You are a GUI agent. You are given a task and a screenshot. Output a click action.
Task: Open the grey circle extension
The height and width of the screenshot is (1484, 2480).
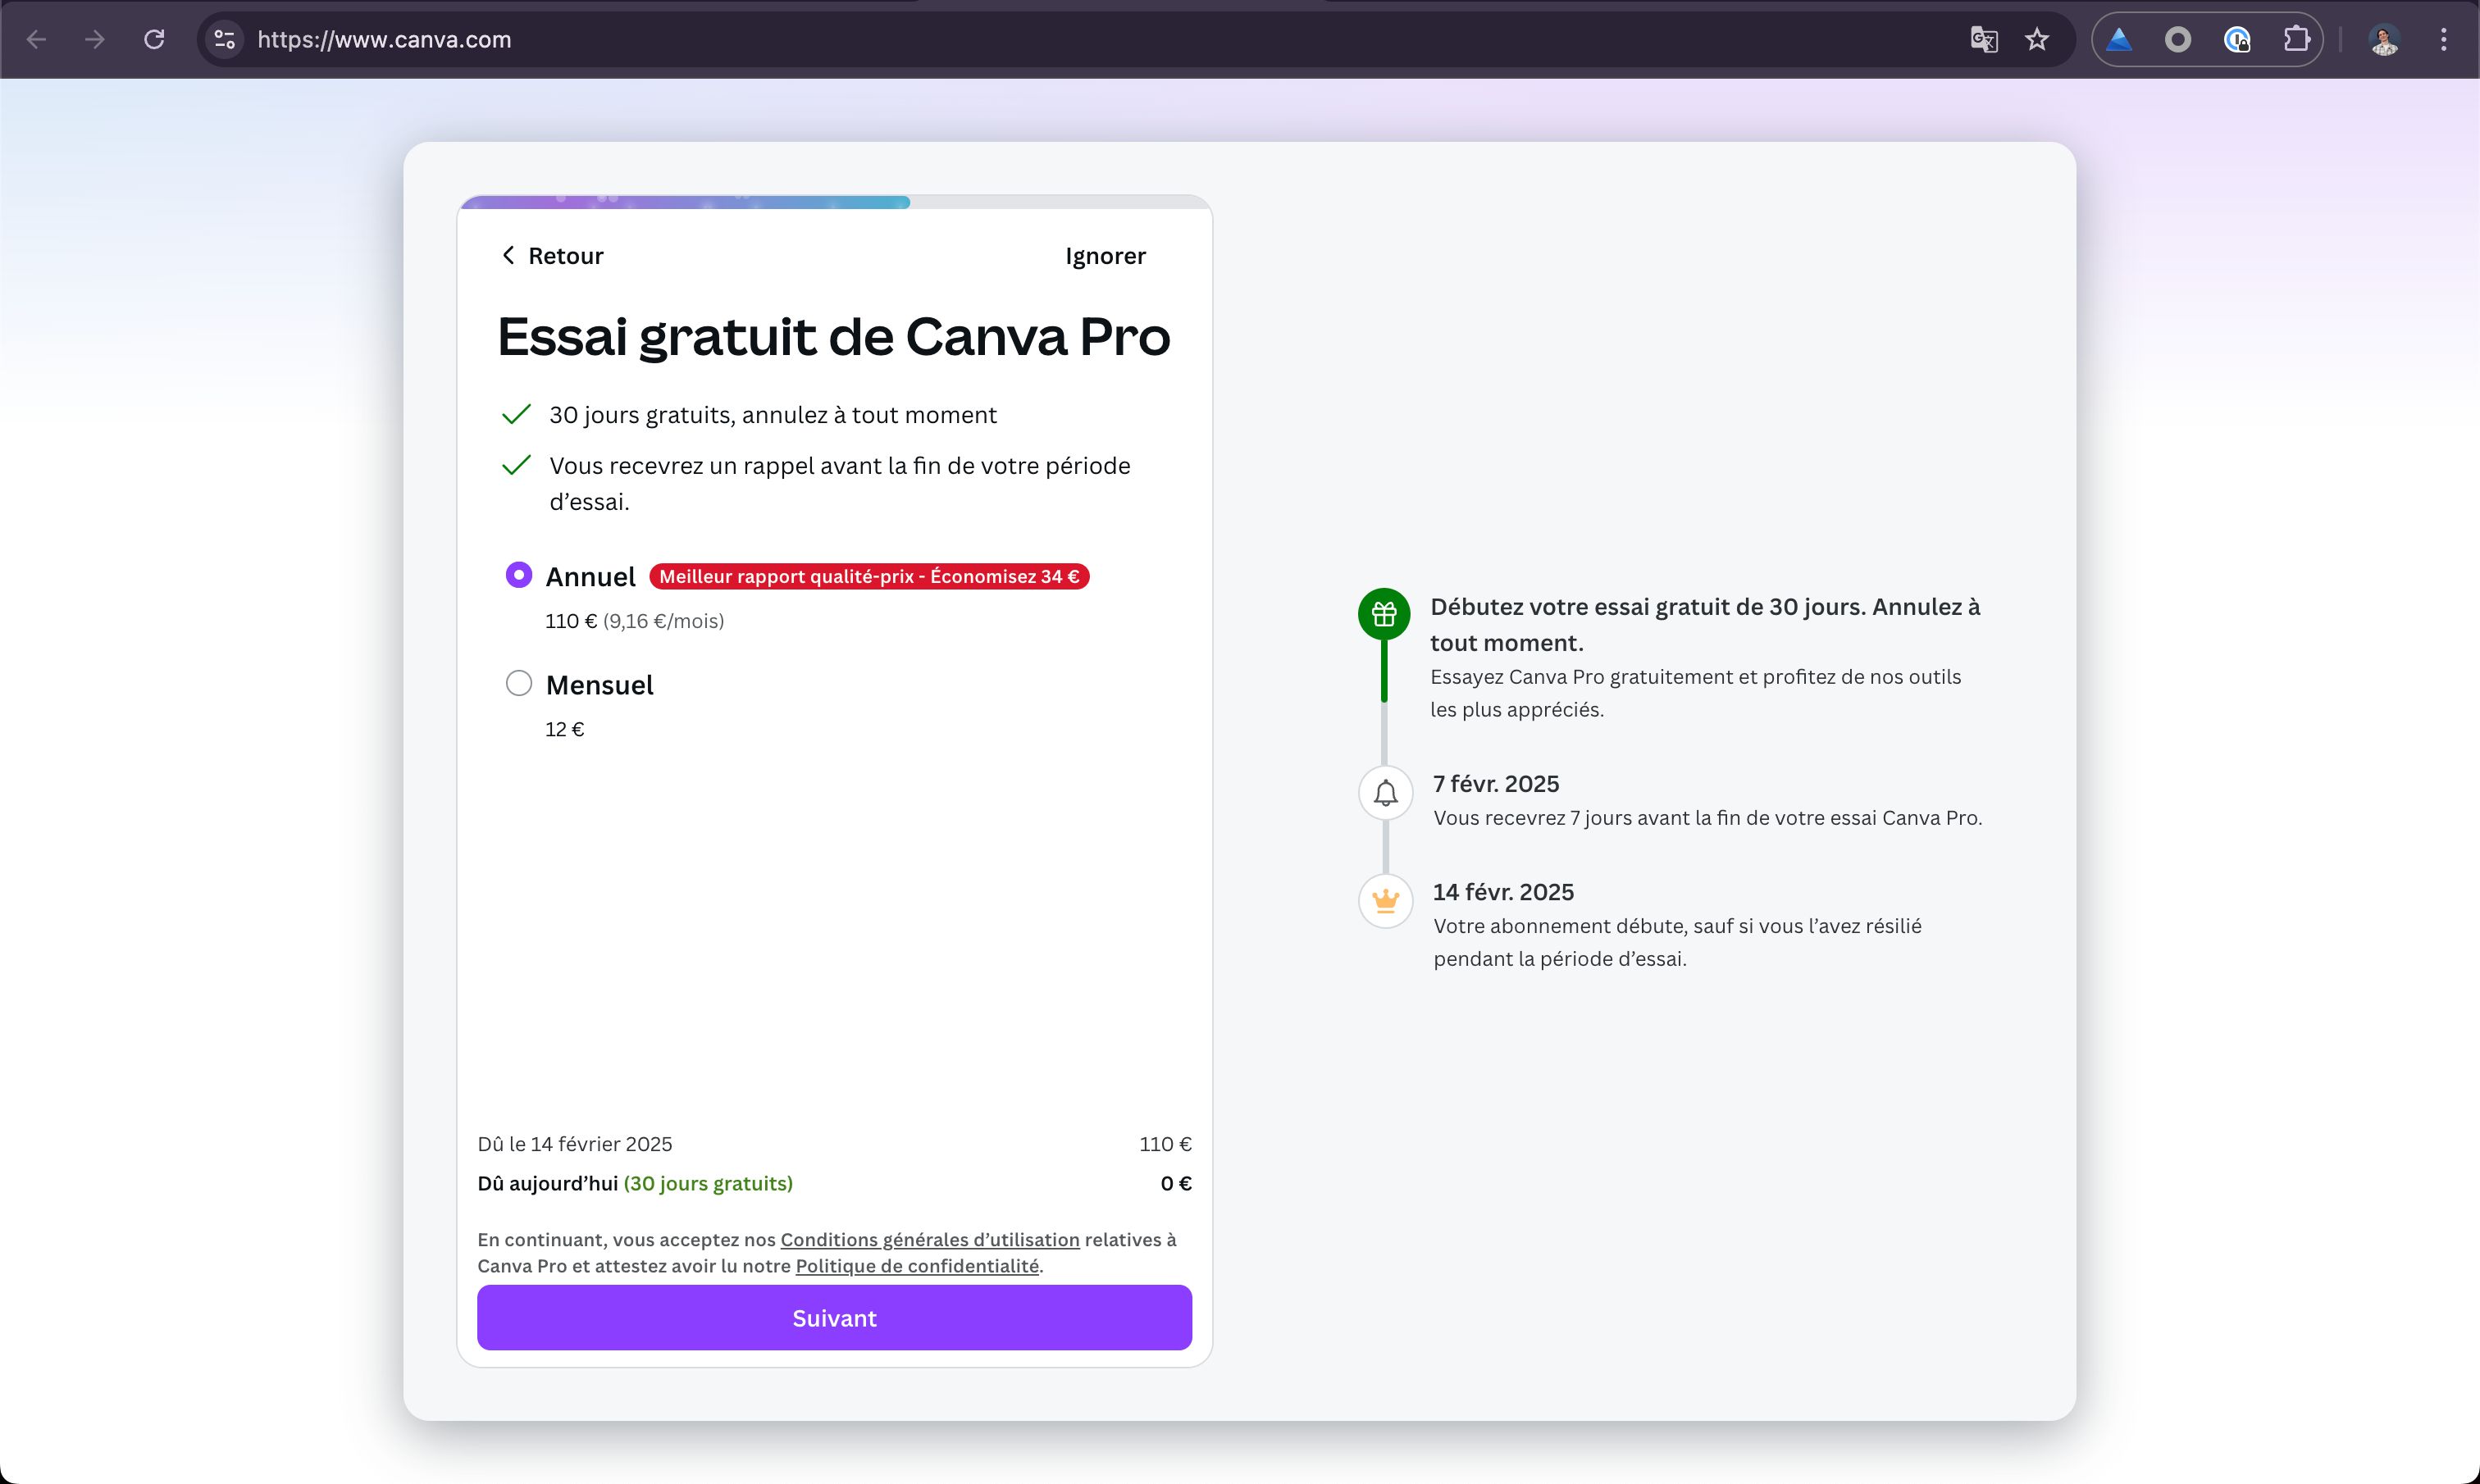2178,40
